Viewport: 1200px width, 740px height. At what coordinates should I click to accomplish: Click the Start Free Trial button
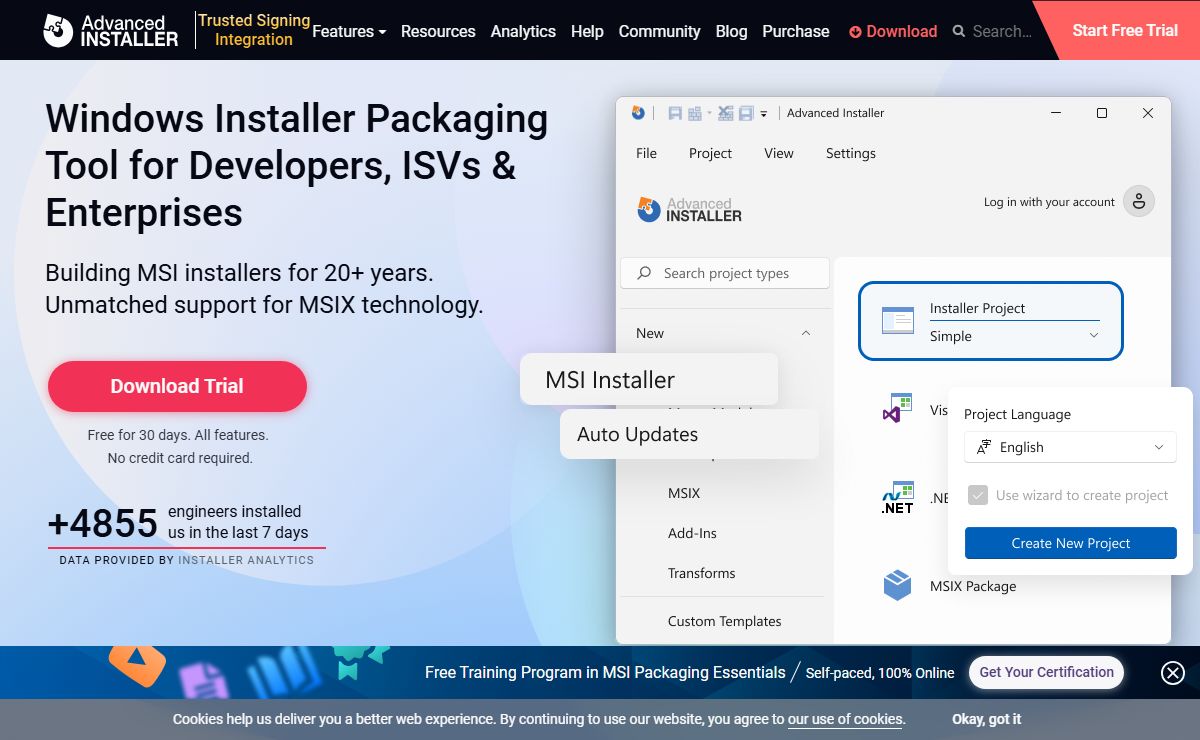coord(1125,30)
